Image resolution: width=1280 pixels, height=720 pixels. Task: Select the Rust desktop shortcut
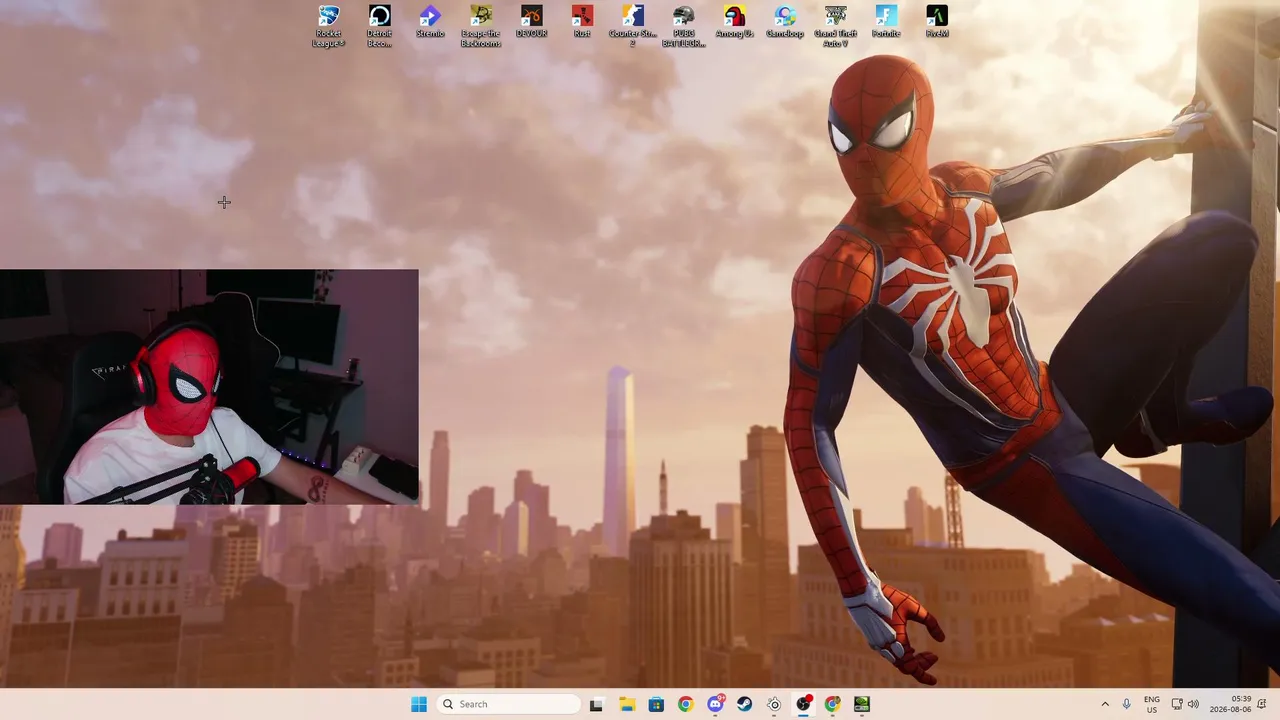[x=582, y=22]
